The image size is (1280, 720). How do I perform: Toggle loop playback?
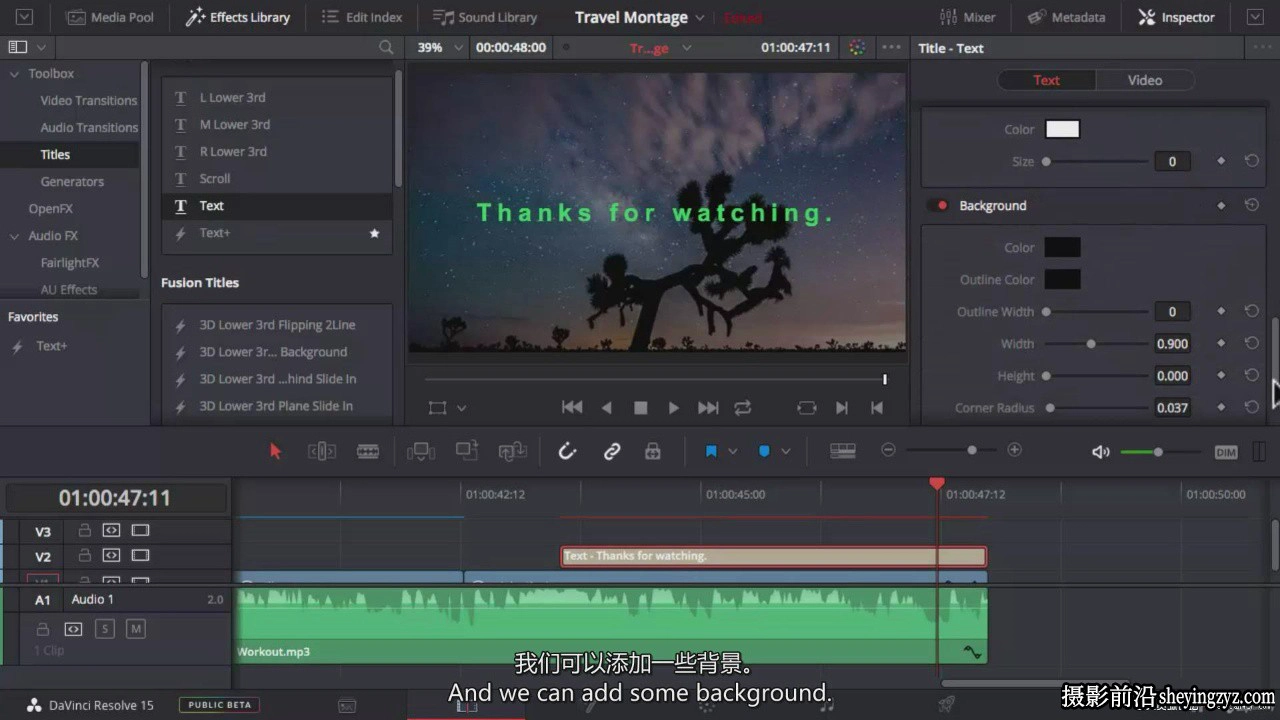point(742,407)
